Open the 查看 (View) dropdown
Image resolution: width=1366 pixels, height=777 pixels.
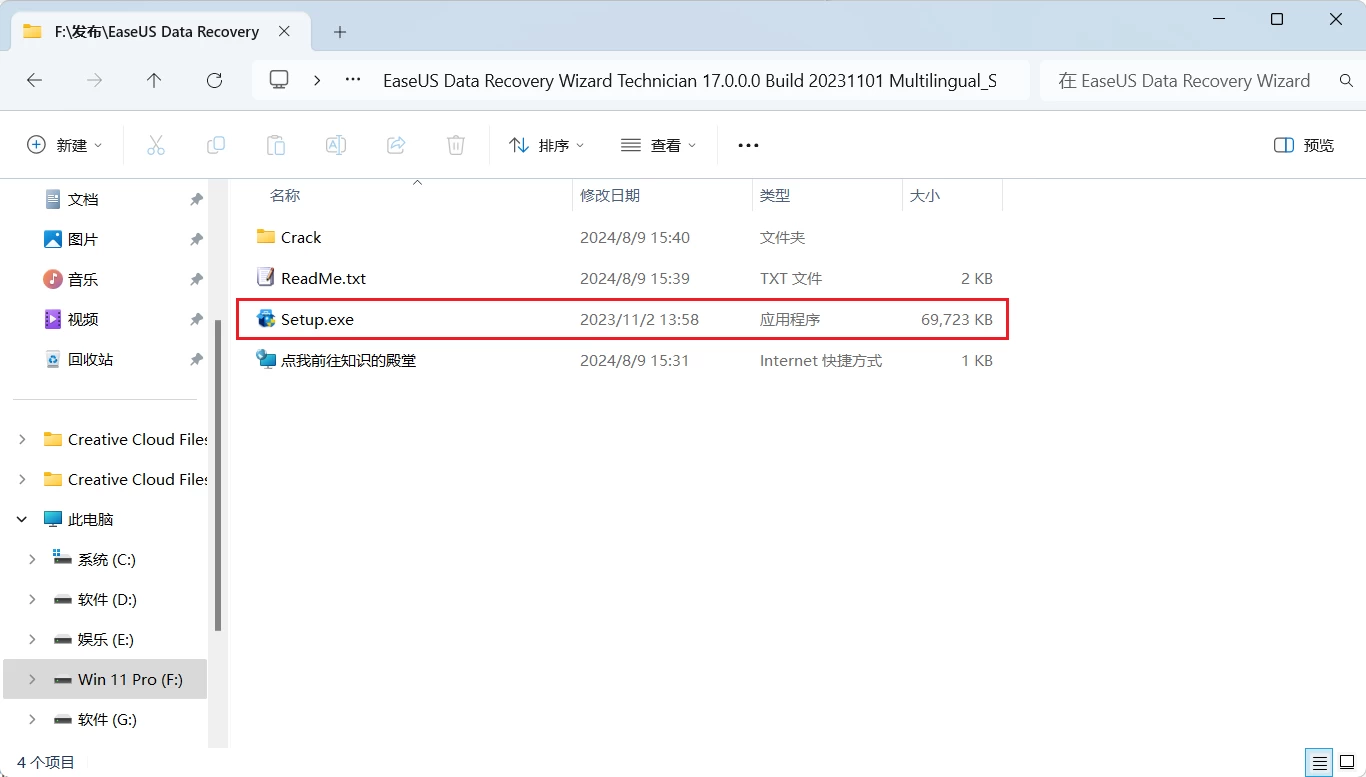(x=658, y=145)
